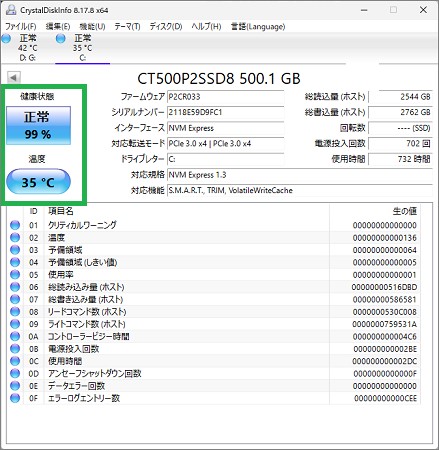Screen dimensions: 439x450
Task: Click the disk title CT500P2SSD8 500.1 GB
Action: [x=219, y=79]
